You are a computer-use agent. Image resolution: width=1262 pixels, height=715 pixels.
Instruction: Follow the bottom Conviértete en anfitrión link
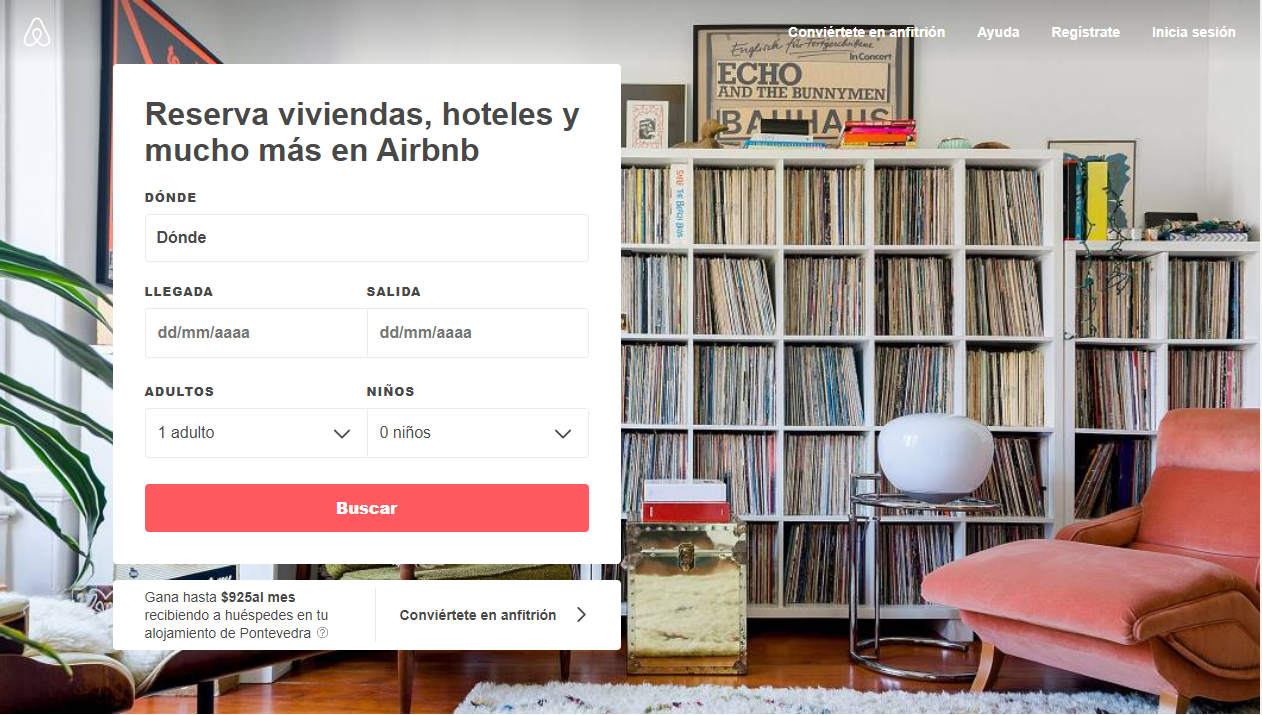pos(478,615)
